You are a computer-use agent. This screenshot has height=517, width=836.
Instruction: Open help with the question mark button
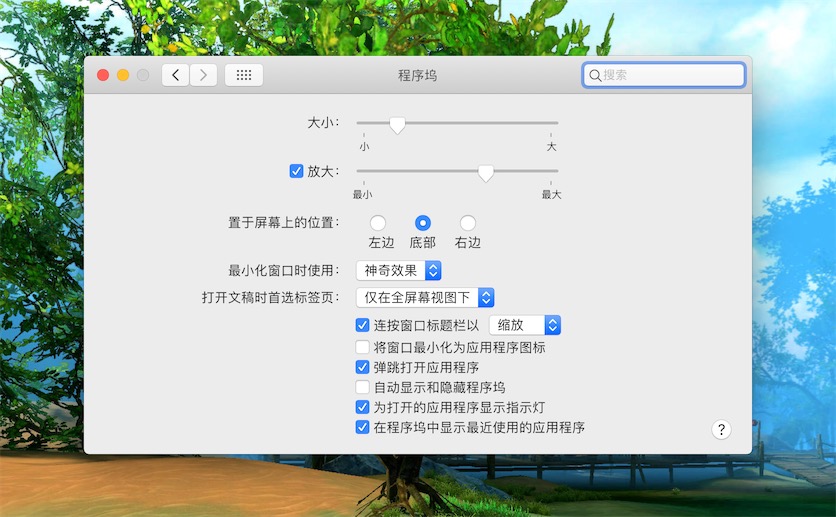click(x=721, y=430)
